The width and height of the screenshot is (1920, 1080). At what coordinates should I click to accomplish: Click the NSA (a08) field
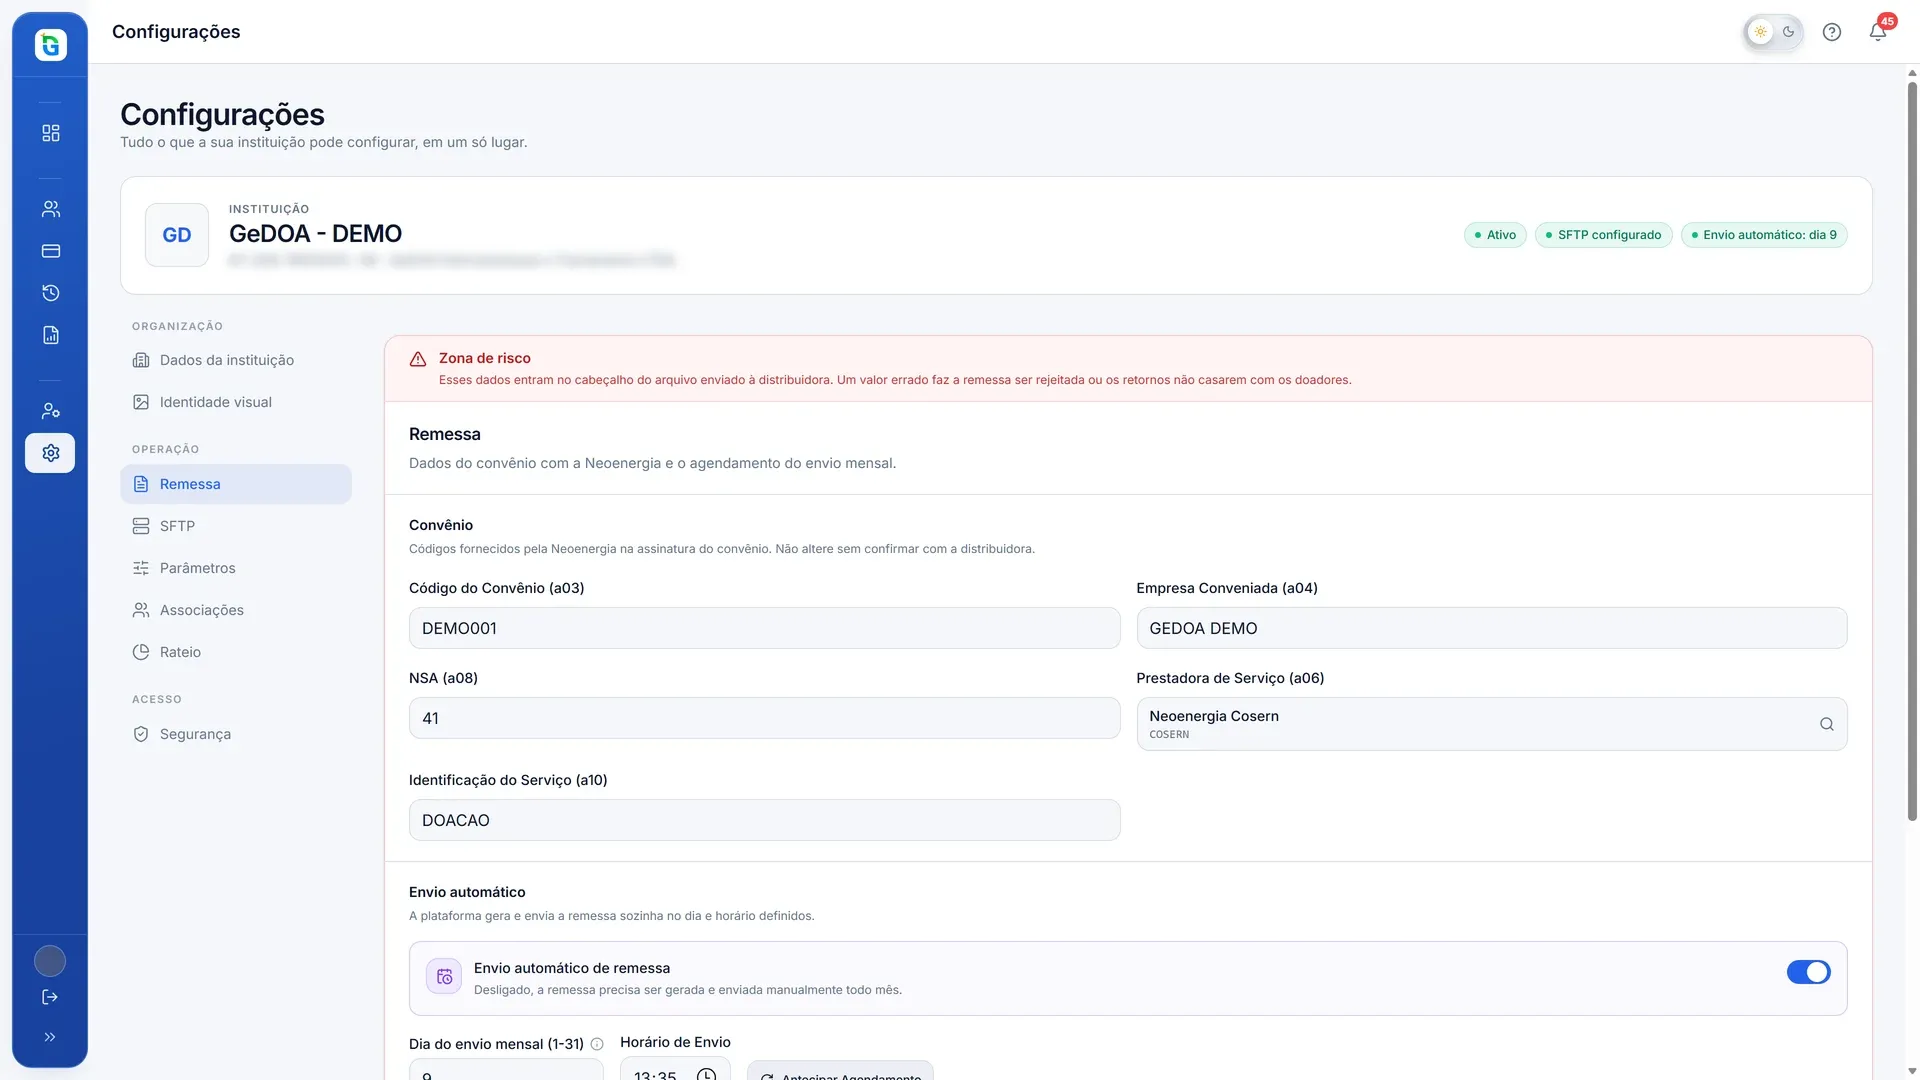pyautogui.click(x=764, y=718)
